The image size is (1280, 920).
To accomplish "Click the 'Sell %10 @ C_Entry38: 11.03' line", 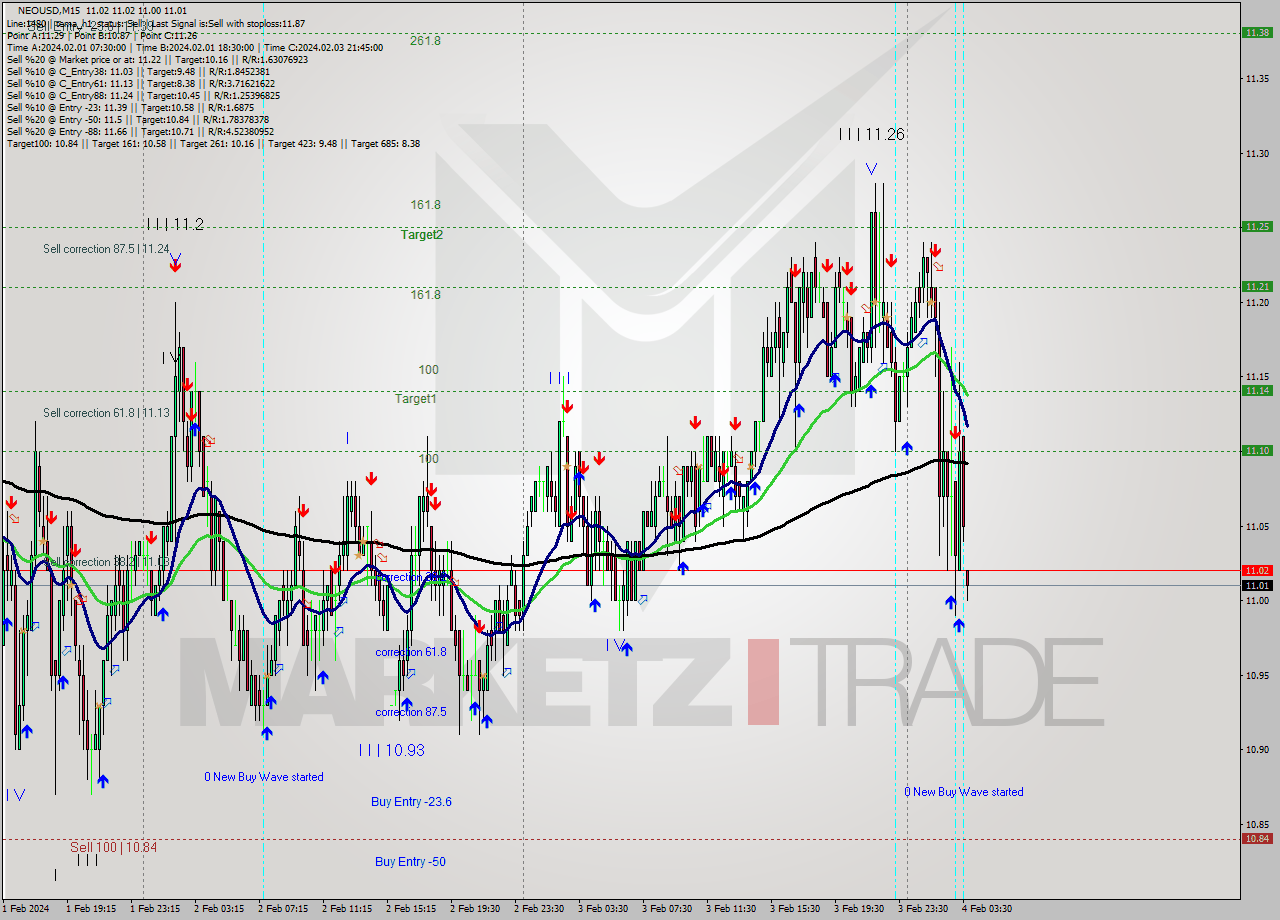I will (x=138, y=71).
